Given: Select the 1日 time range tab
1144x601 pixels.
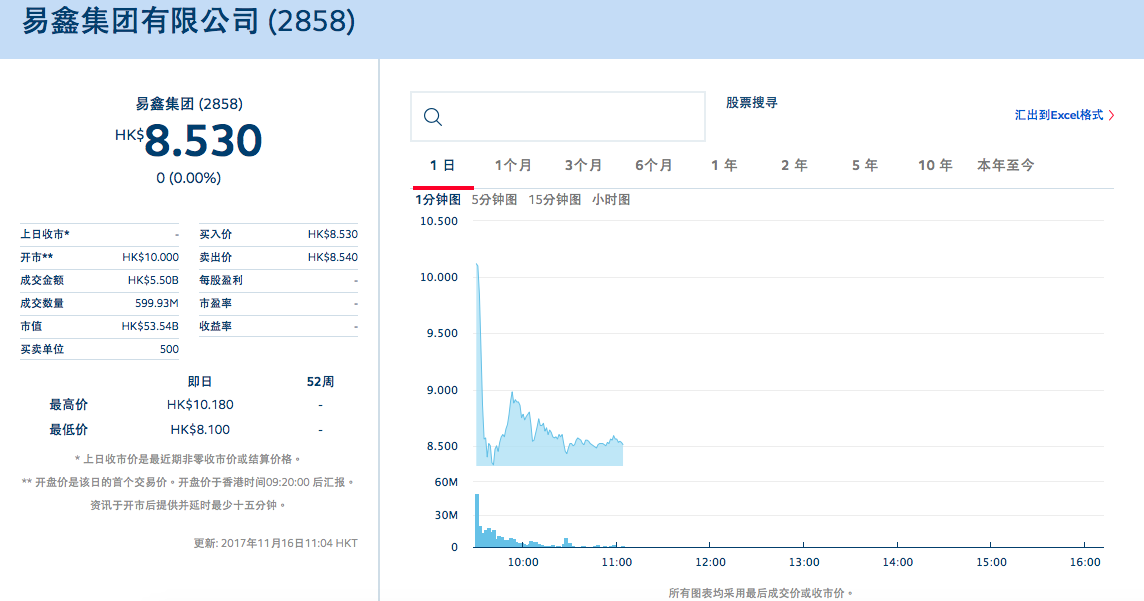Looking at the screenshot, I should (442, 166).
